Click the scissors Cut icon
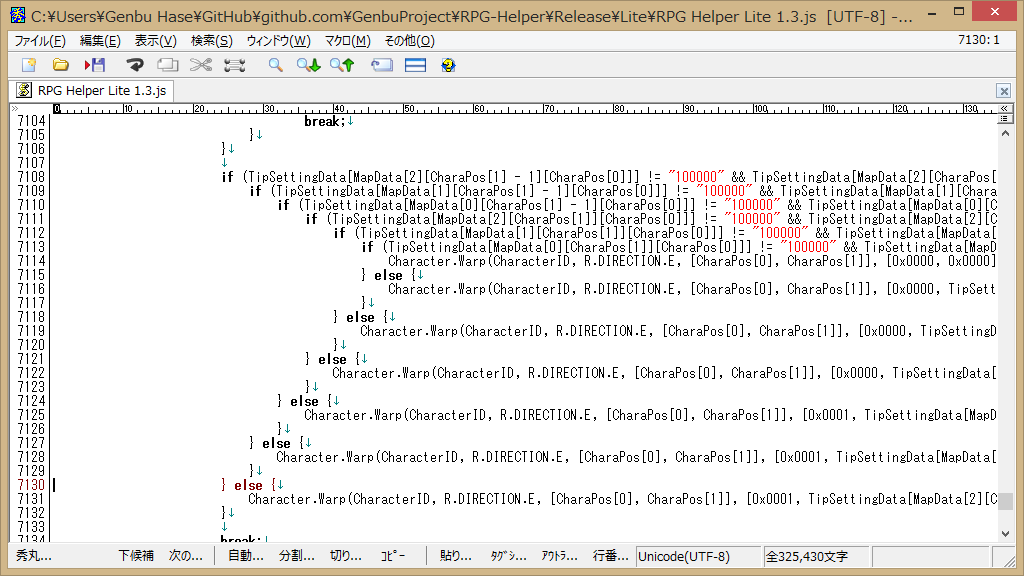The image size is (1024, 576). (x=201, y=65)
